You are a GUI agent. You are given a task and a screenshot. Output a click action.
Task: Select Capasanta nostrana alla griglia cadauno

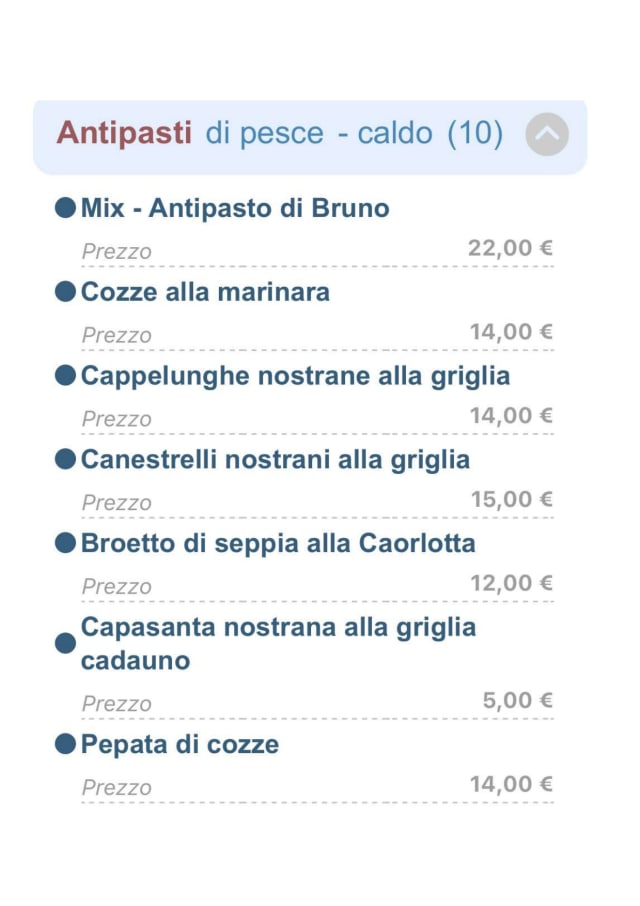click(278, 643)
